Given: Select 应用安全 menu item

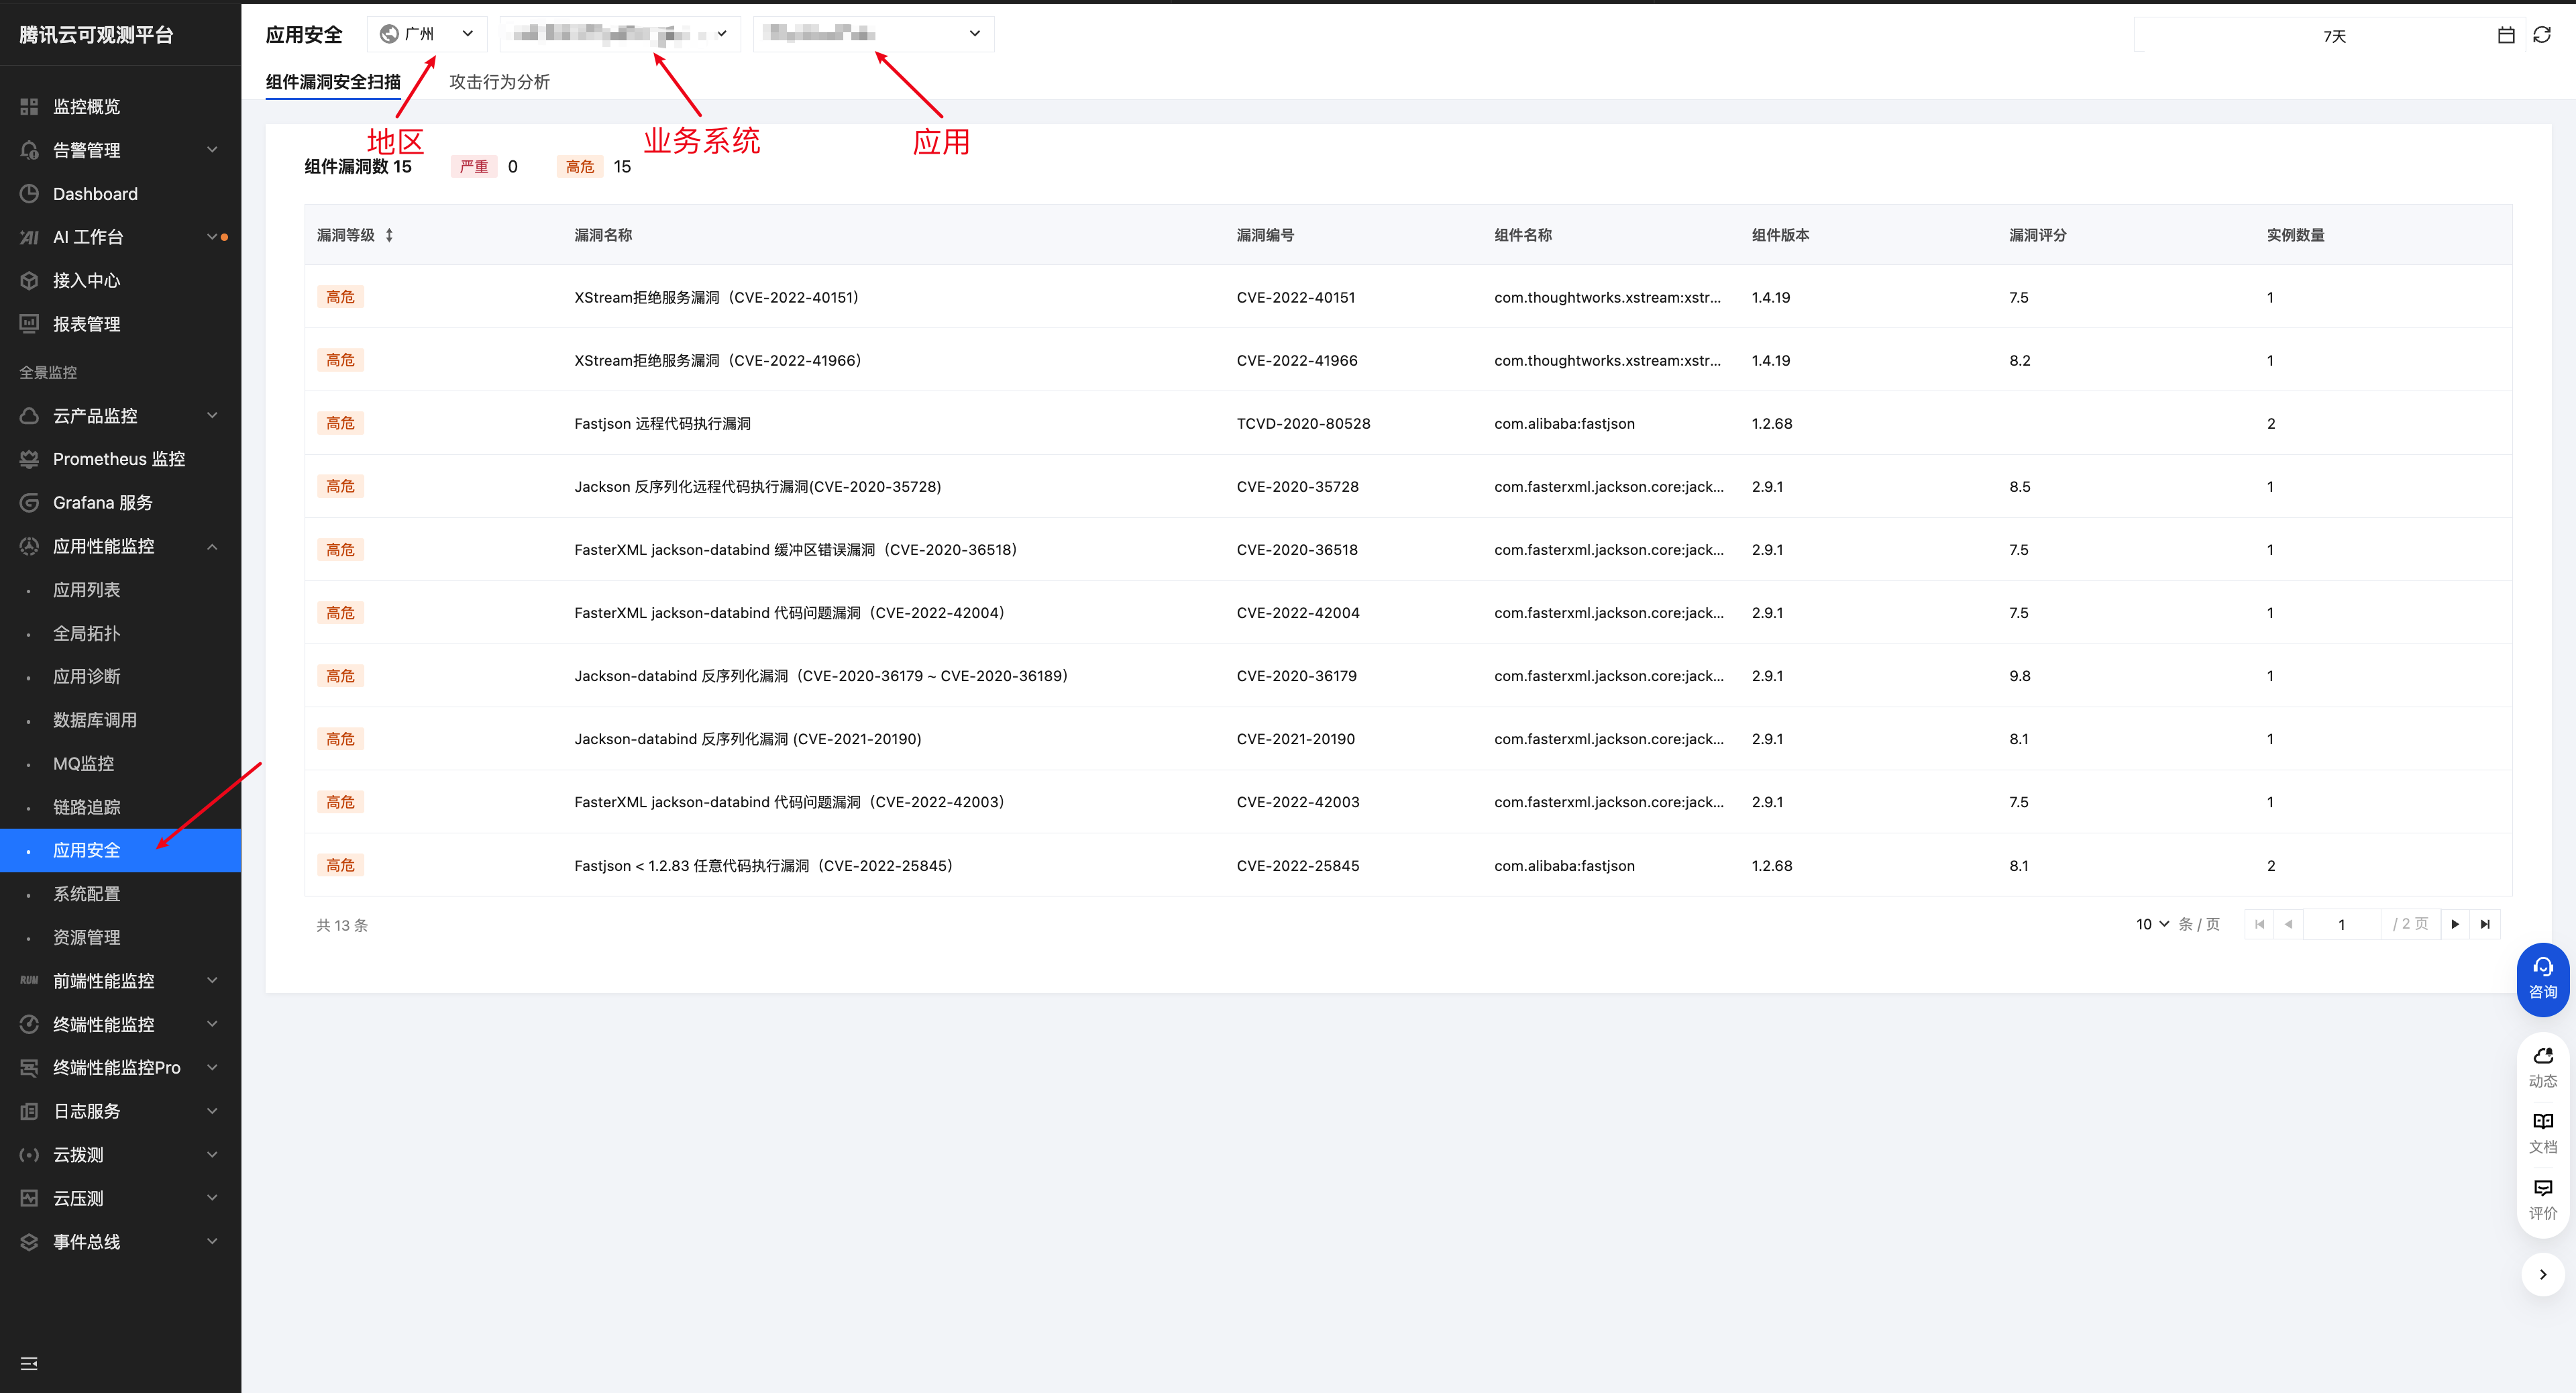Looking at the screenshot, I should [120, 850].
